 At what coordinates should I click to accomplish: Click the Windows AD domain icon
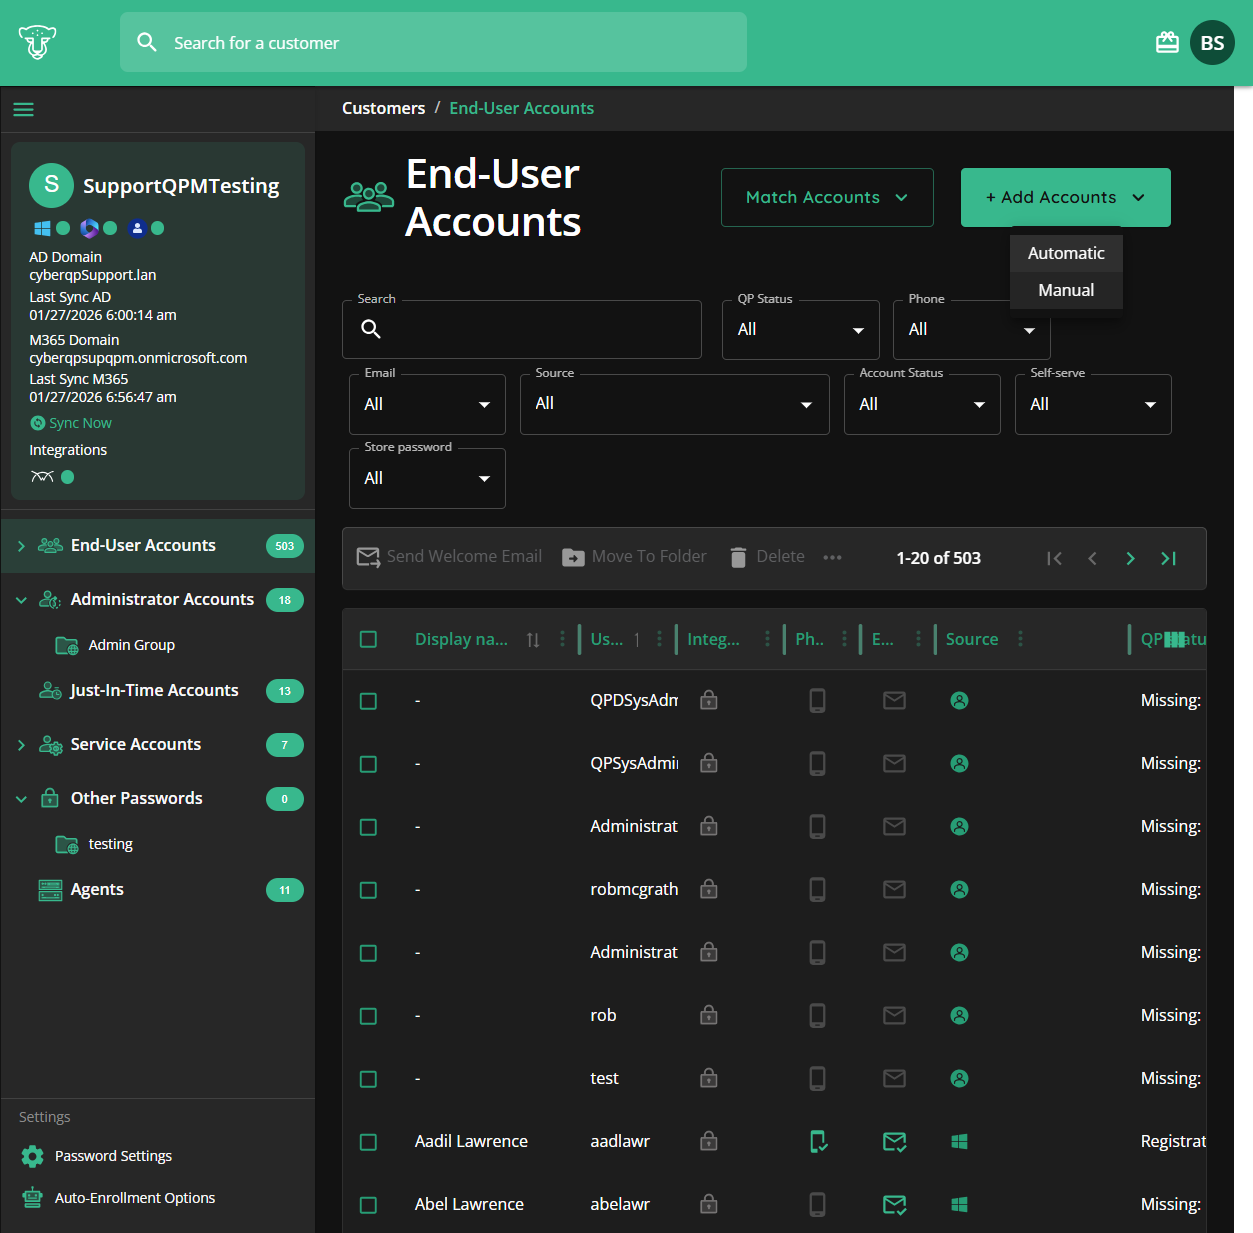(42, 228)
